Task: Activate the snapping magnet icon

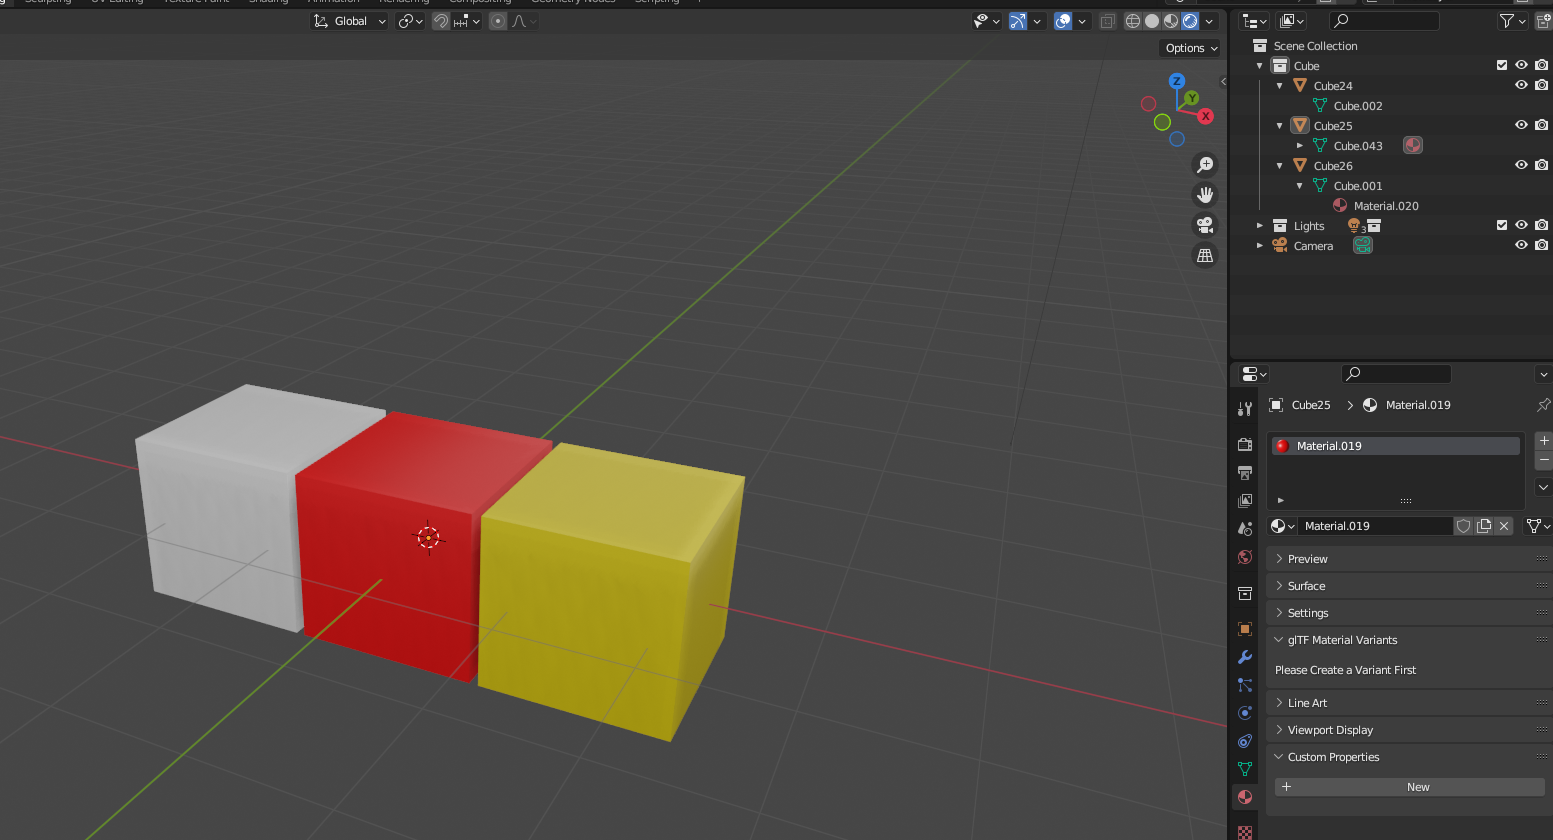Action: pos(440,20)
